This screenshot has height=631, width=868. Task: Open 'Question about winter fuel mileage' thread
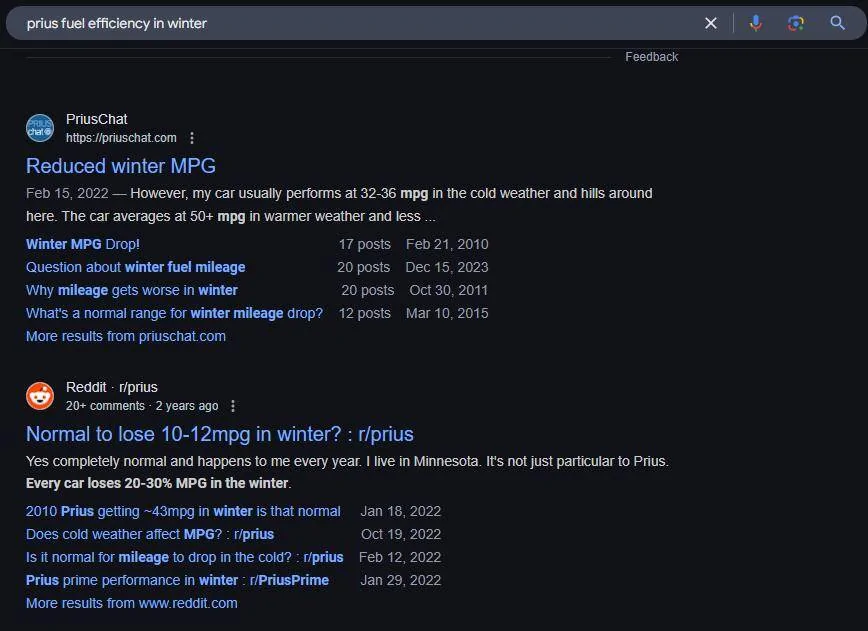click(136, 267)
